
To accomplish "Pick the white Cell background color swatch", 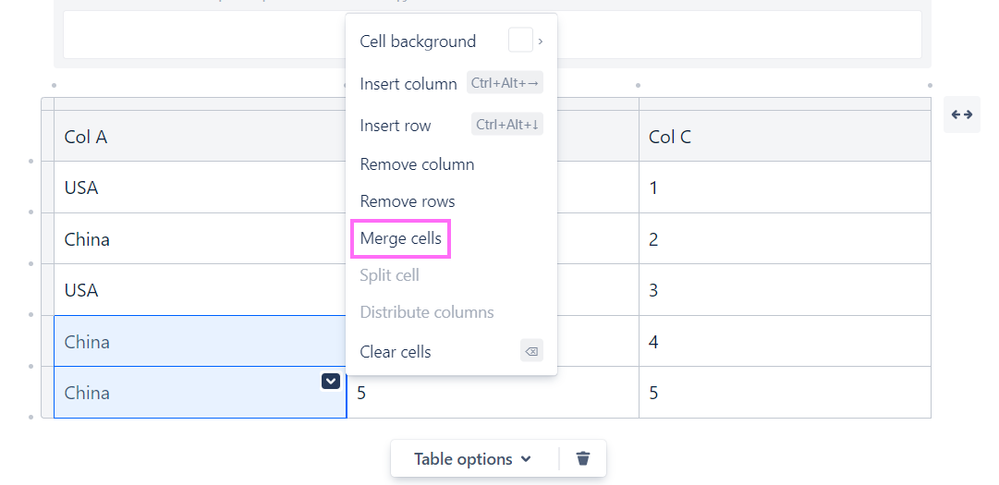I will (x=520, y=41).
